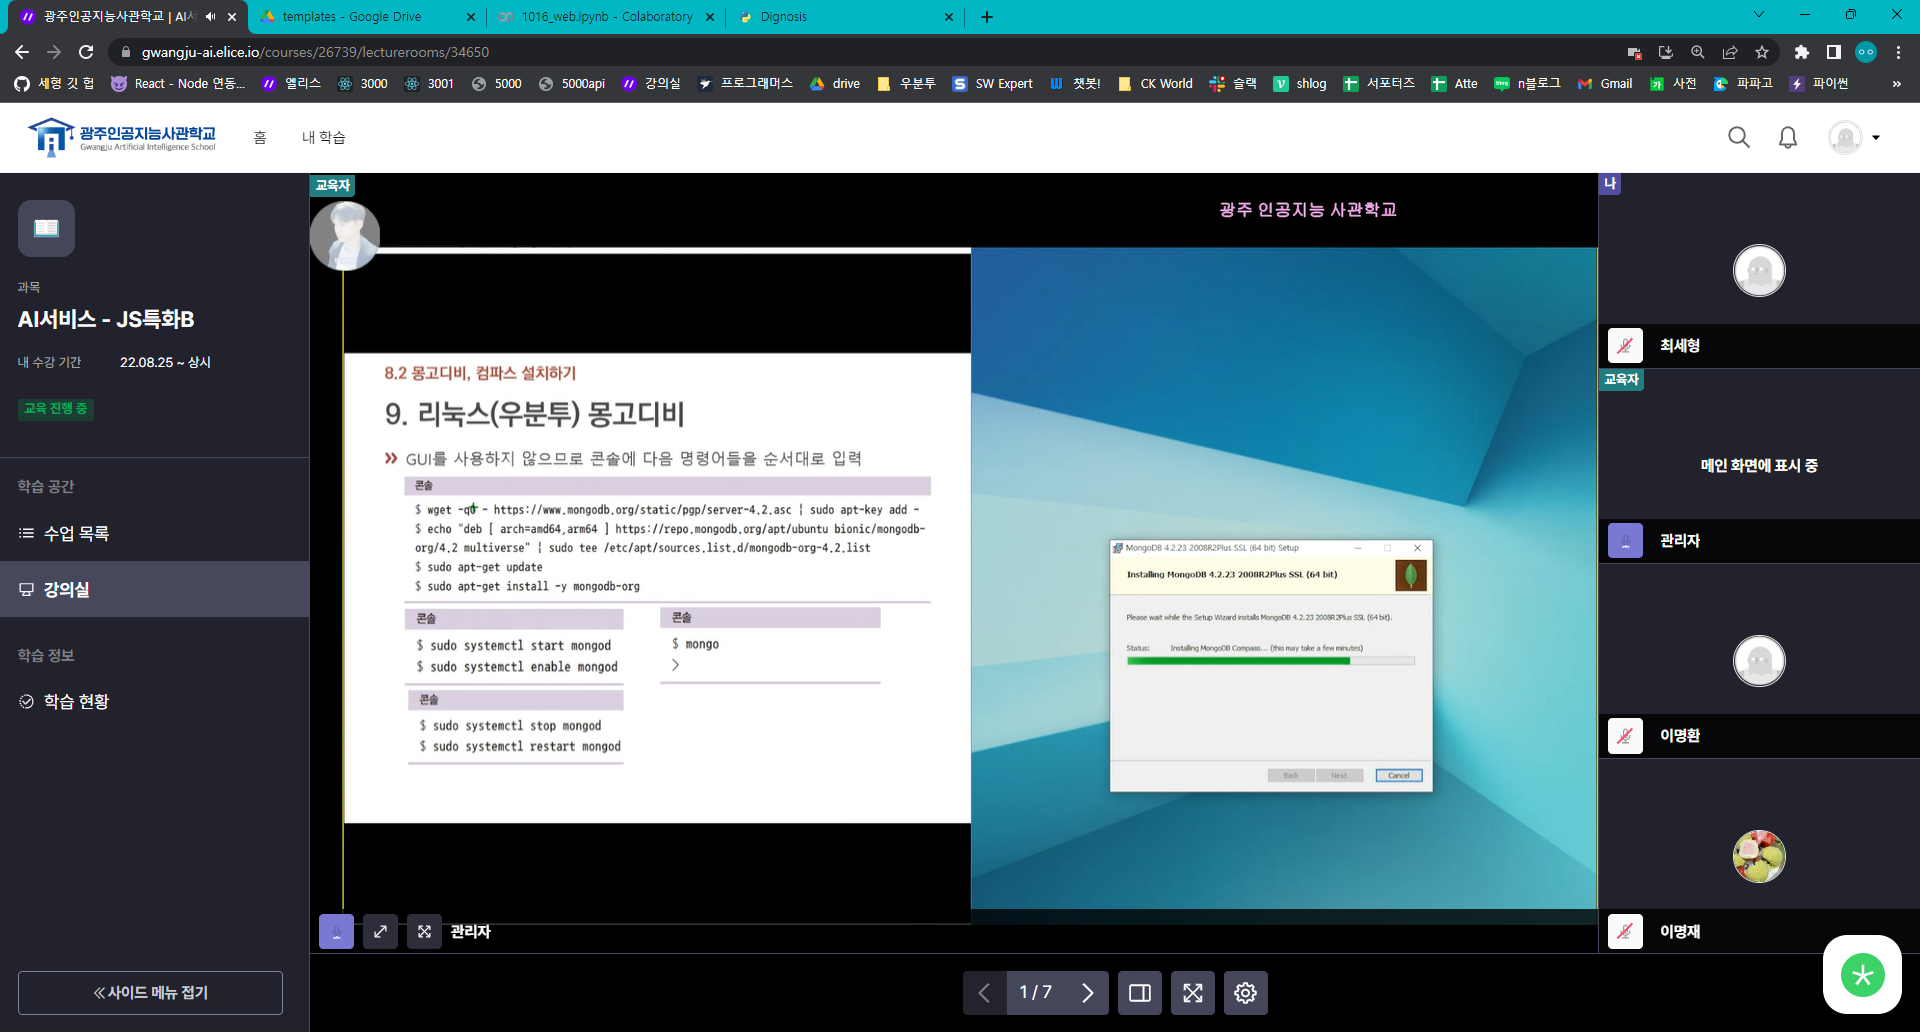Show more bookmarks with chevron
The height and width of the screenshot is (1032, 1920).
click(1896, 84)
